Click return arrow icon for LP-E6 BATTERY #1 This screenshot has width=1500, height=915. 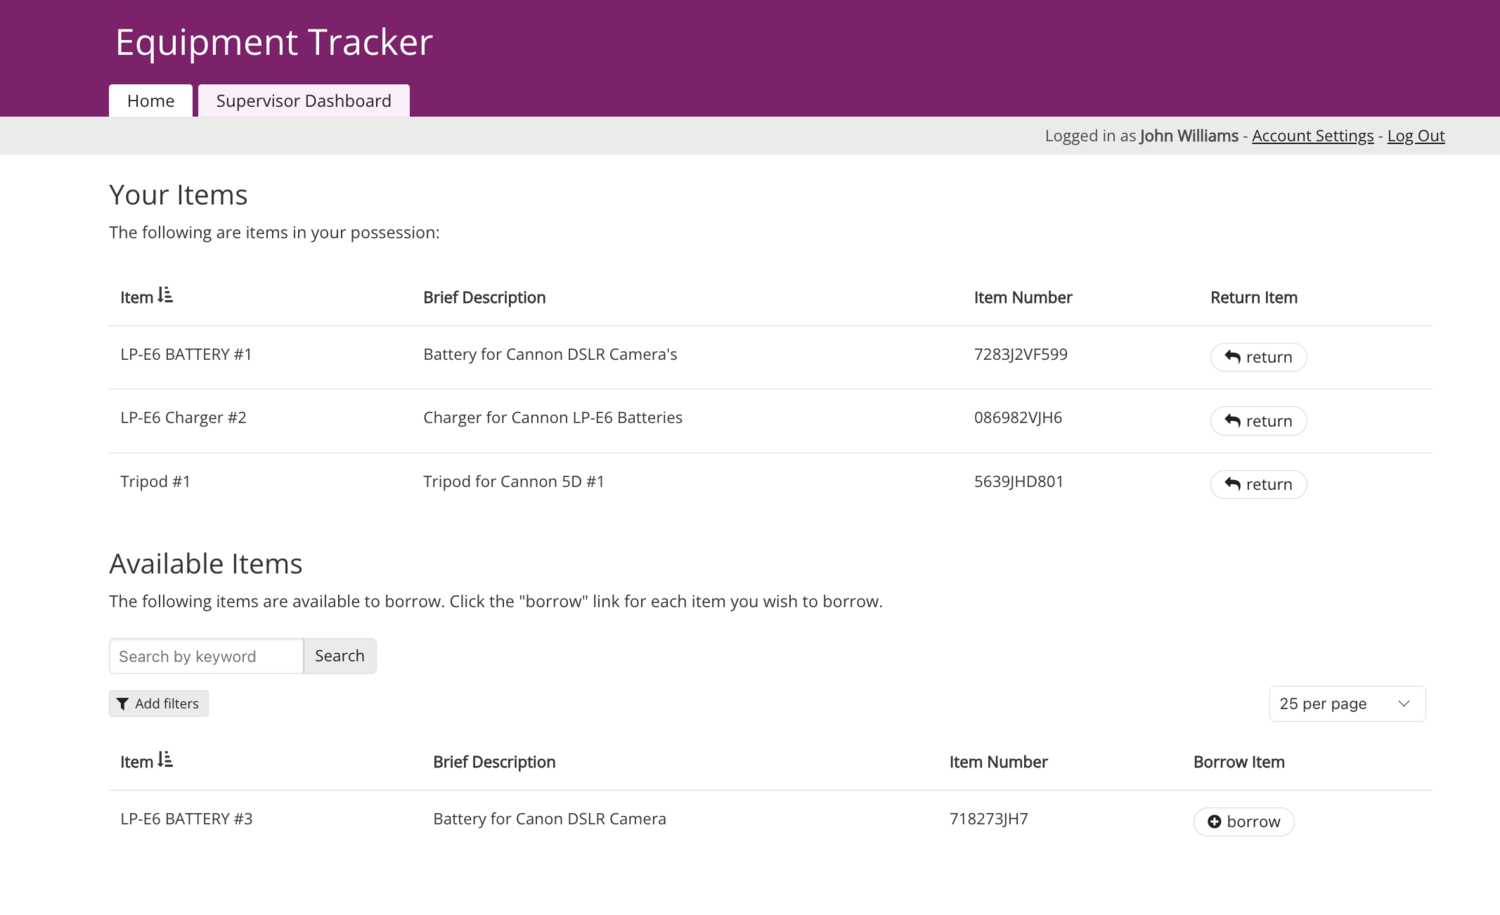tap(1233, 357)
